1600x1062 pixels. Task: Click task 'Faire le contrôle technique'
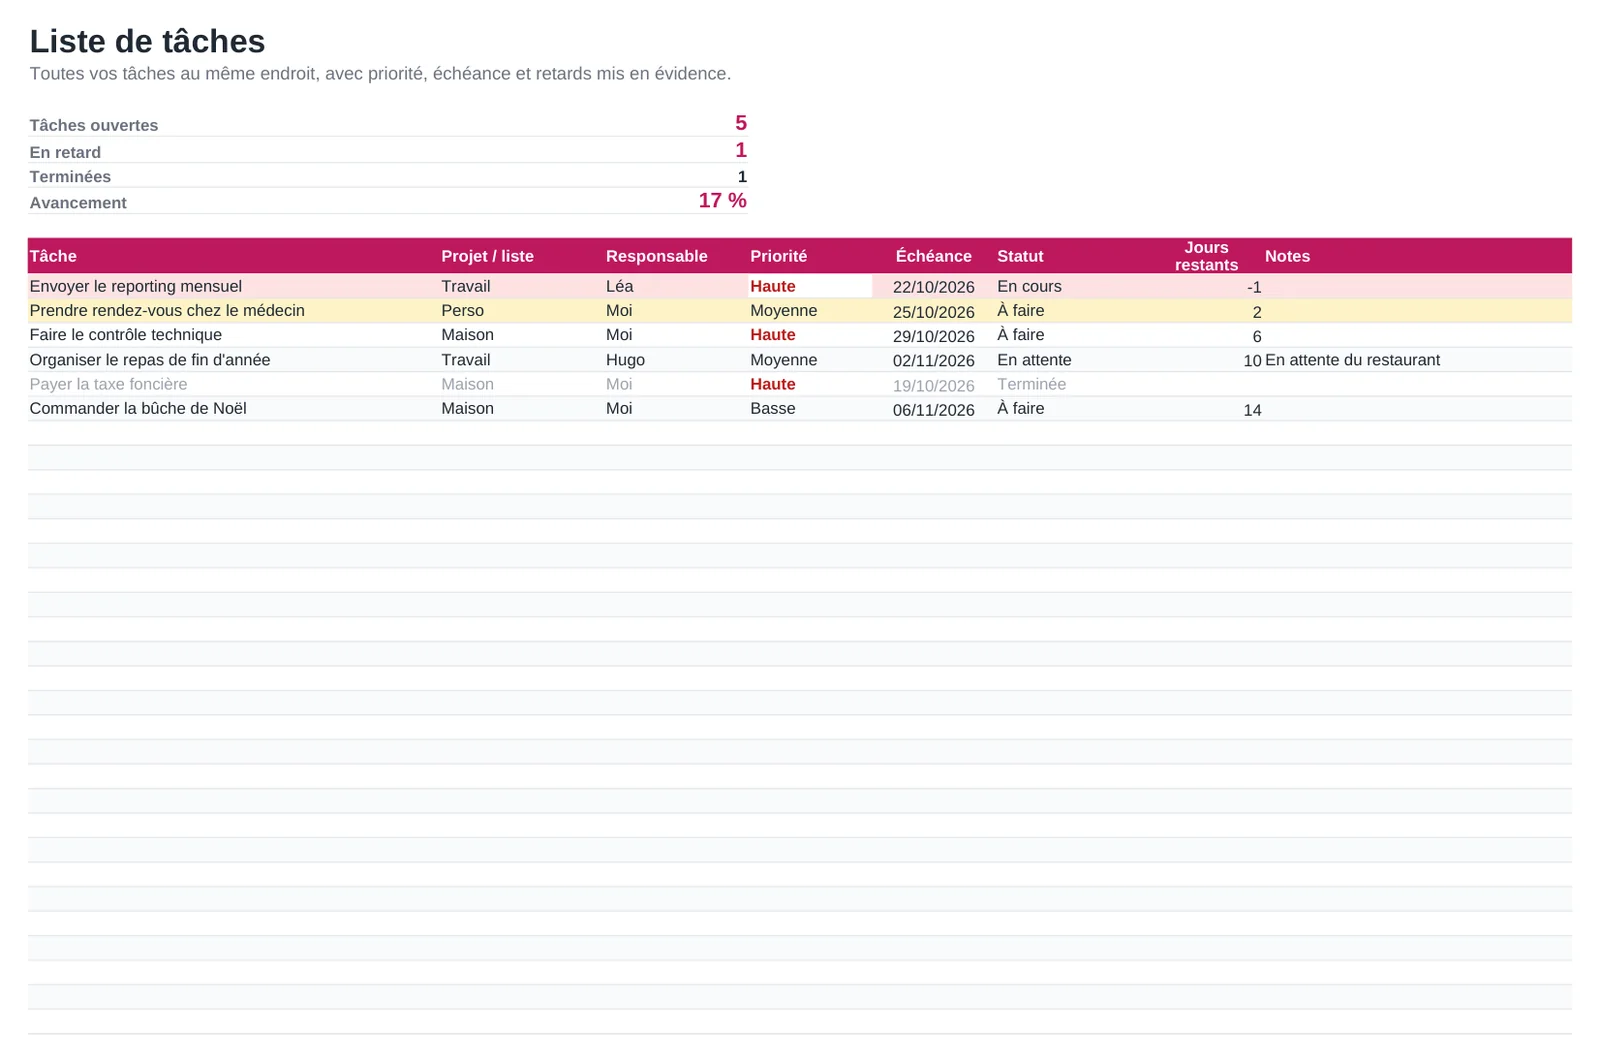(125, 335)
